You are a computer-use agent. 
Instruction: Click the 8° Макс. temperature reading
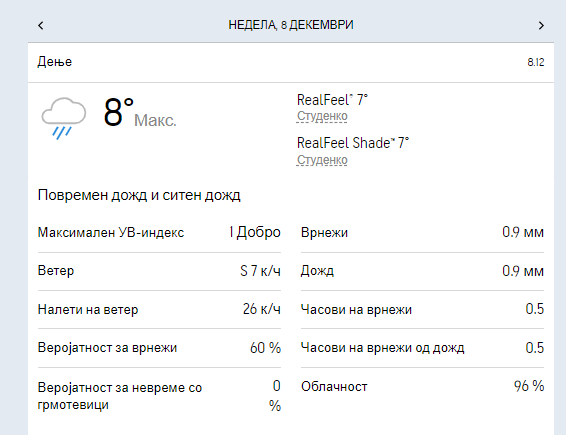tap(140, 113)
